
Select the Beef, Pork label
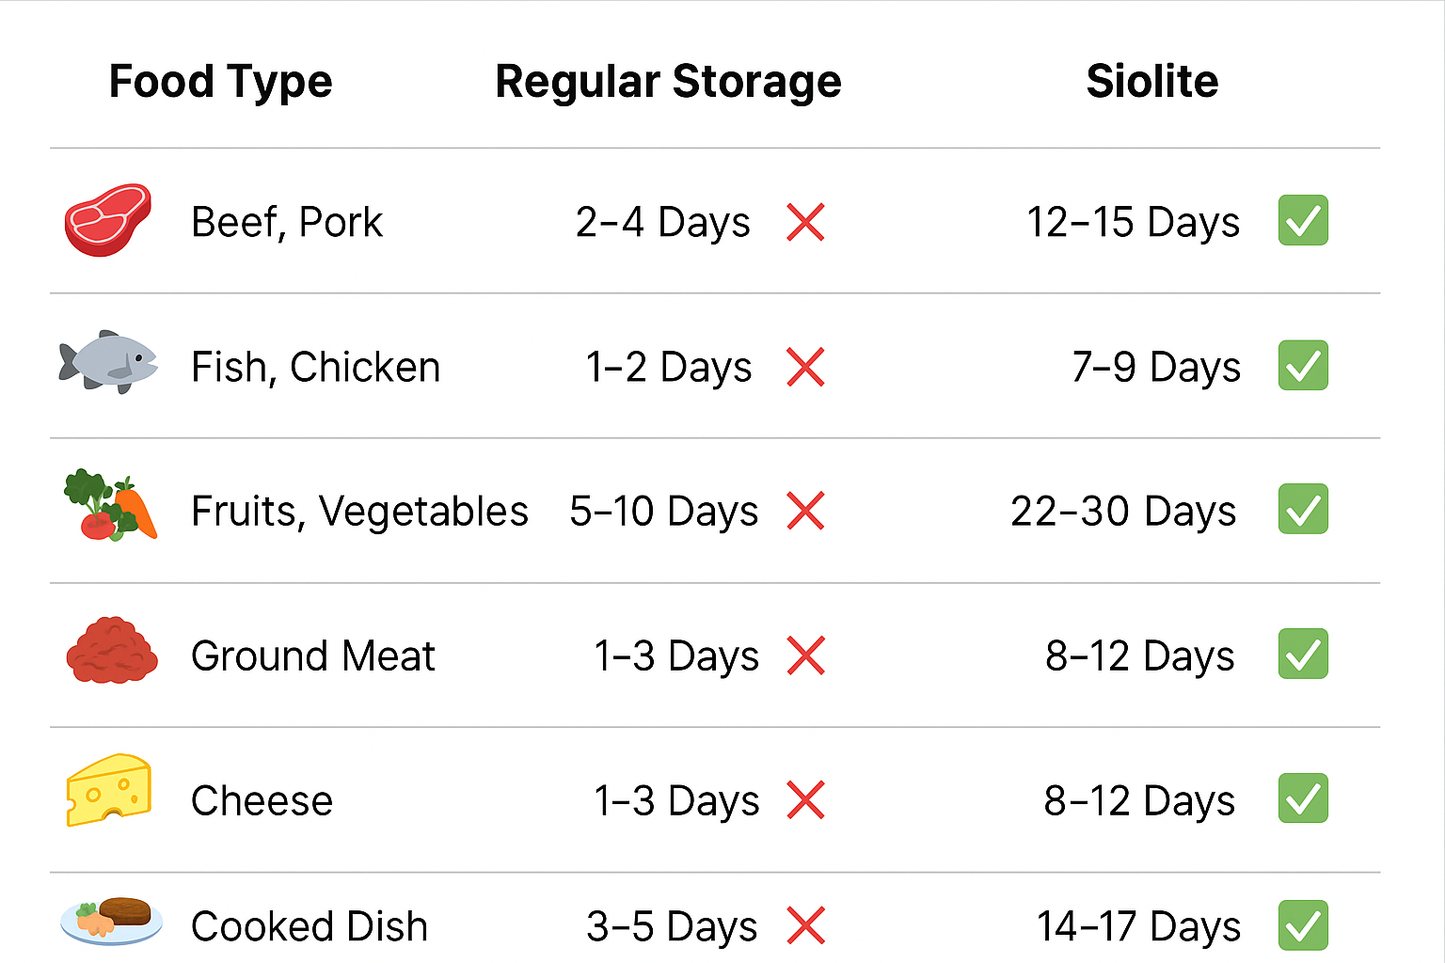pos(287,223)
